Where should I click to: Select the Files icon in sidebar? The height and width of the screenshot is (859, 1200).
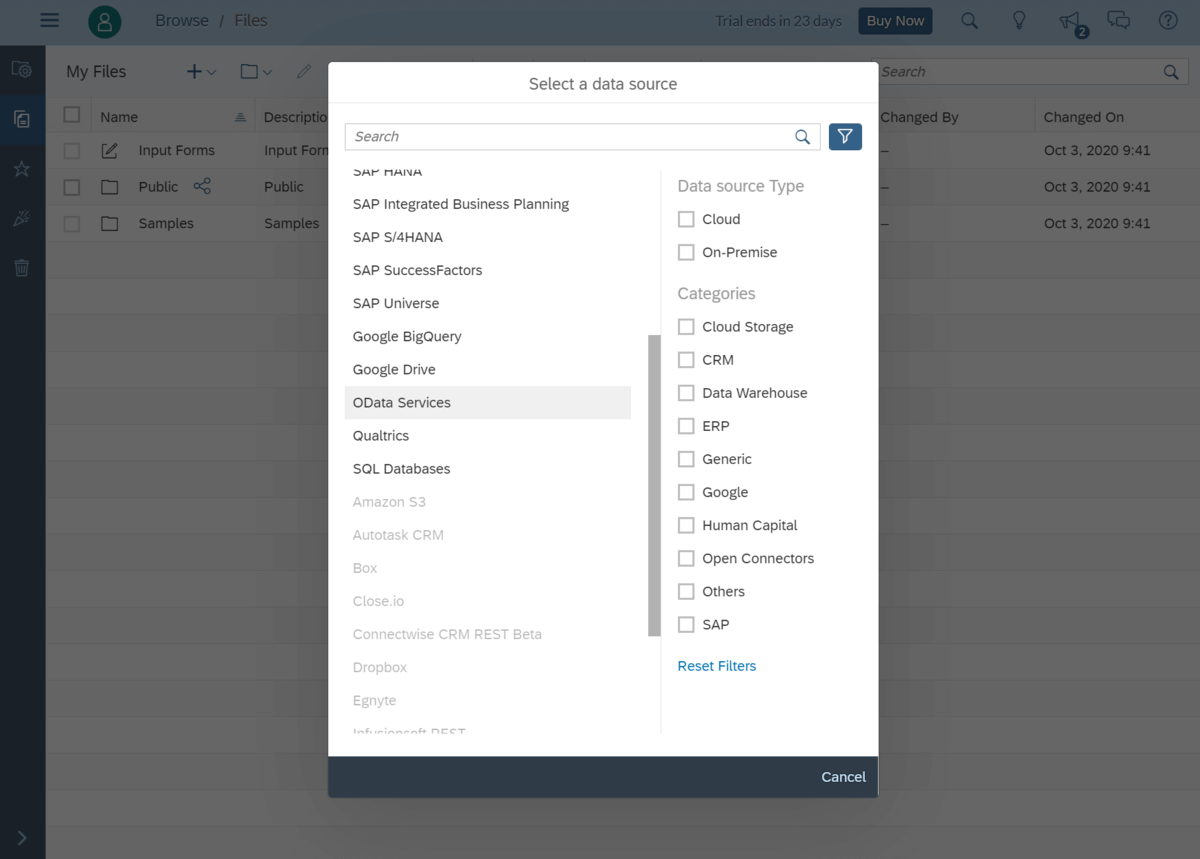click(22, 119)
